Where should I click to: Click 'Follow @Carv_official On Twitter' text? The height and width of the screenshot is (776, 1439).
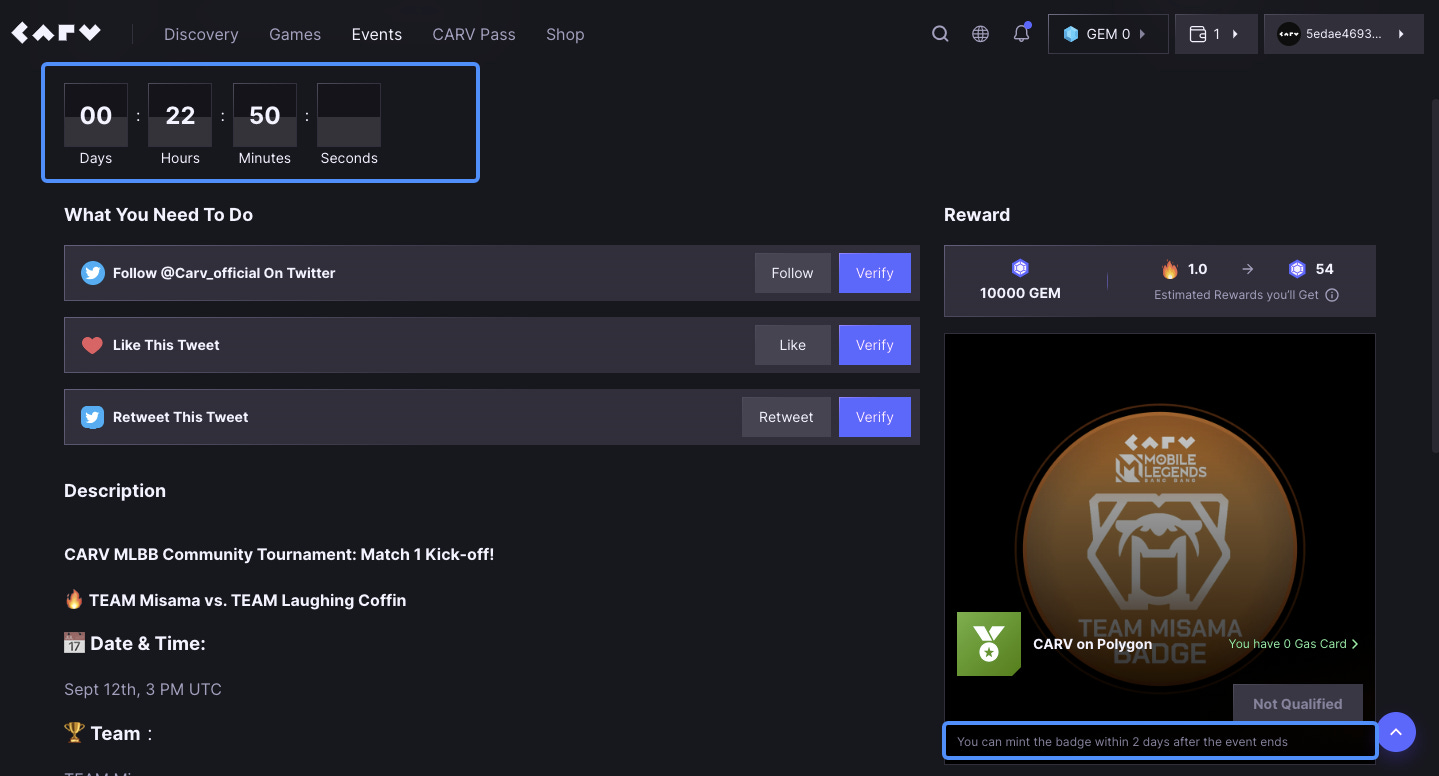(x=224, y=273)
